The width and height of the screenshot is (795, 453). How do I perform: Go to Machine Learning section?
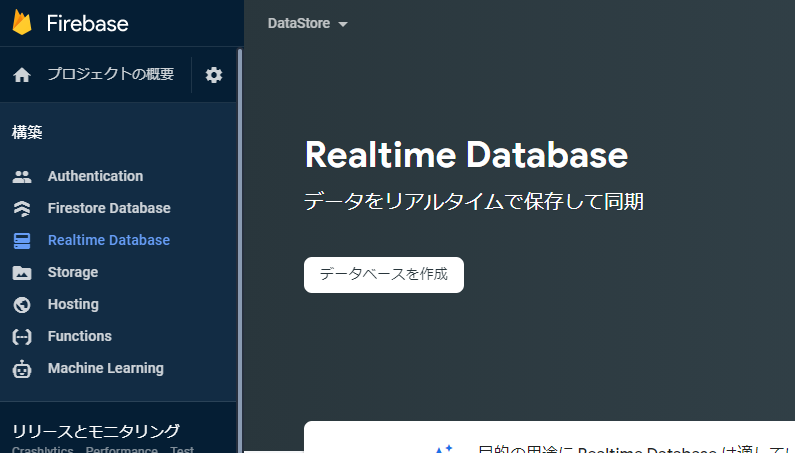click(x=105, y=368)
